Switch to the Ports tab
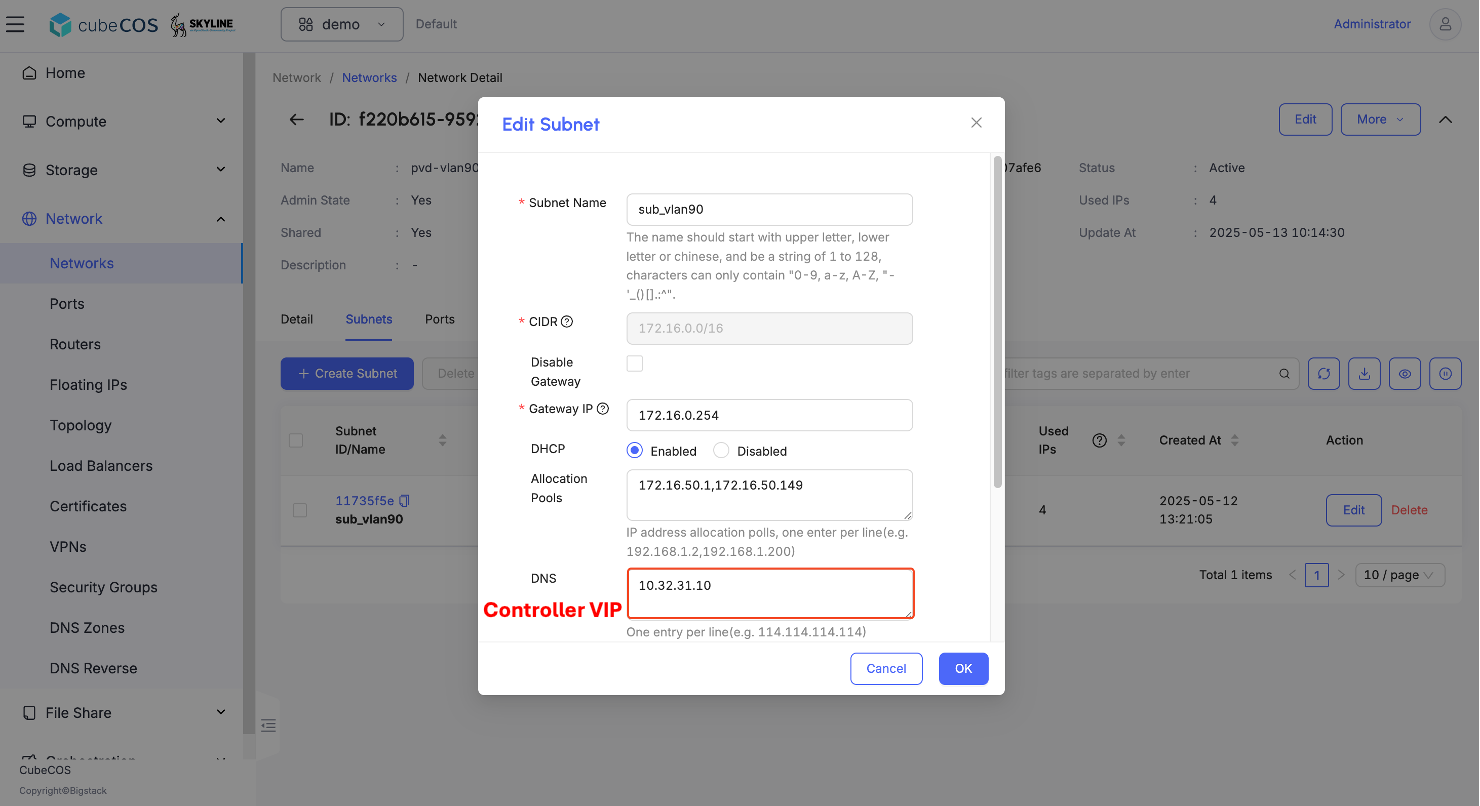Viewport: 1480px width, 806px height. click(440, 319)
